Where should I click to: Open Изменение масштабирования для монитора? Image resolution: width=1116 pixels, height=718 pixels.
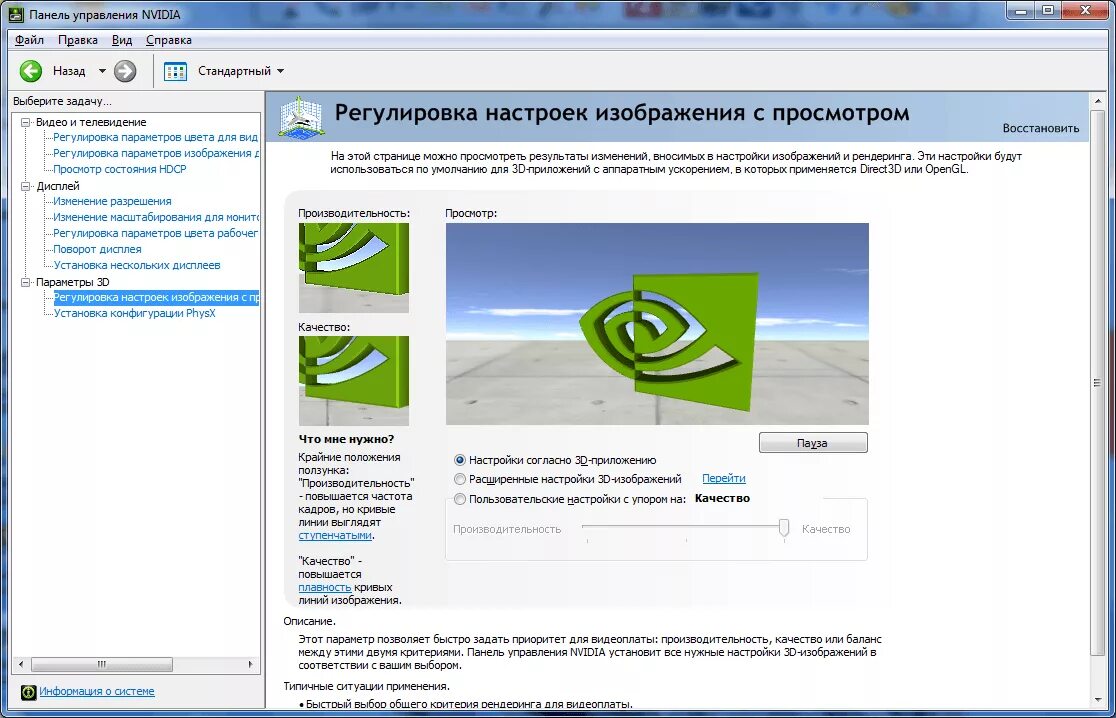point(156,217)
